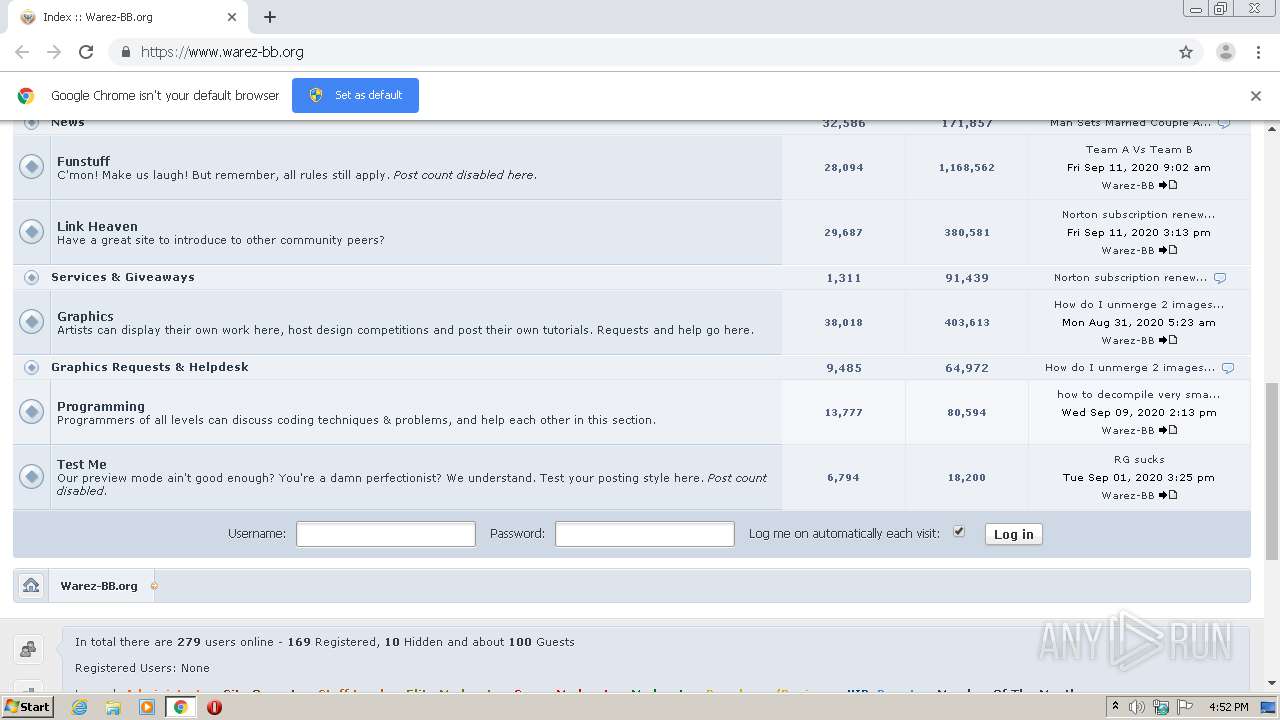
Task: Click the Warez-BB.org breadcrumb link
Action: 99,586
